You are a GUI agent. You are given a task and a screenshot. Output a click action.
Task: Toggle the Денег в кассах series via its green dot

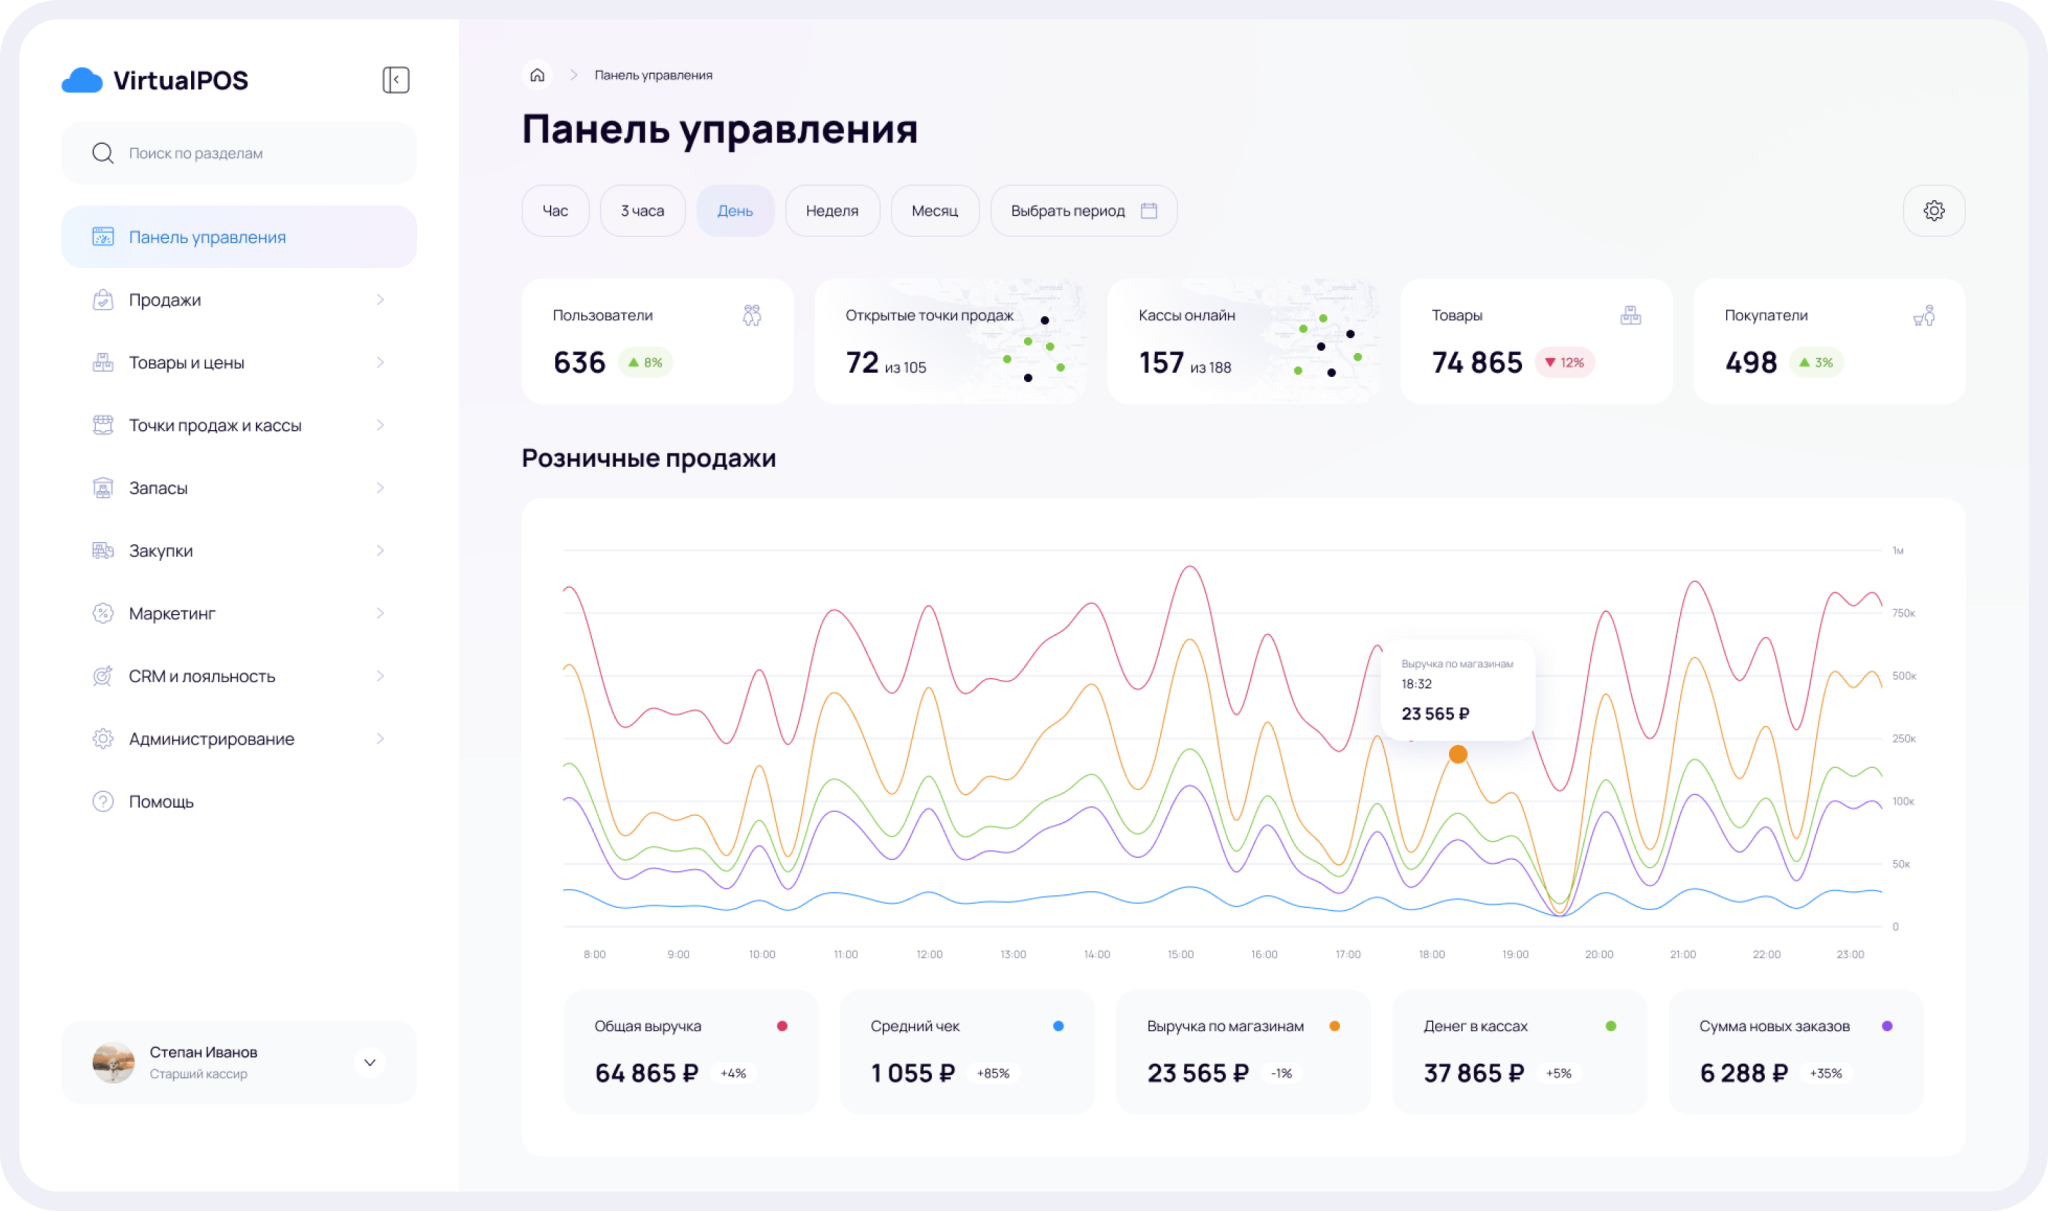tap(1610, 1026)
